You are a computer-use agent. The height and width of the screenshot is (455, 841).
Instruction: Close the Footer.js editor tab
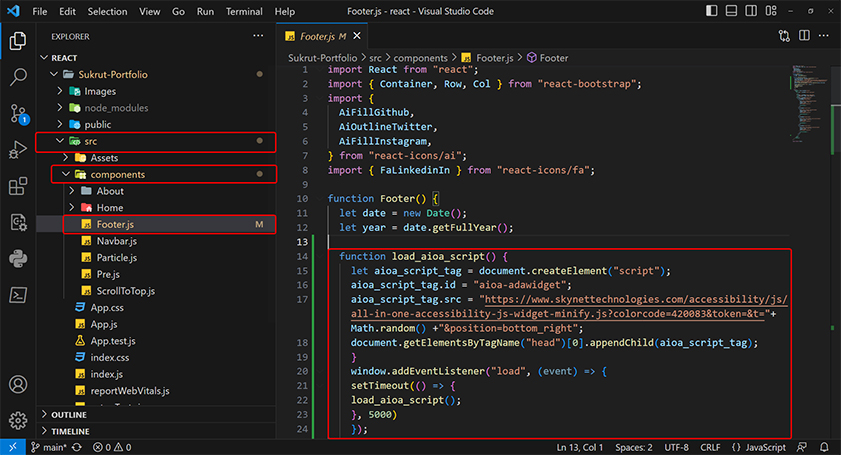click(357, 36)
